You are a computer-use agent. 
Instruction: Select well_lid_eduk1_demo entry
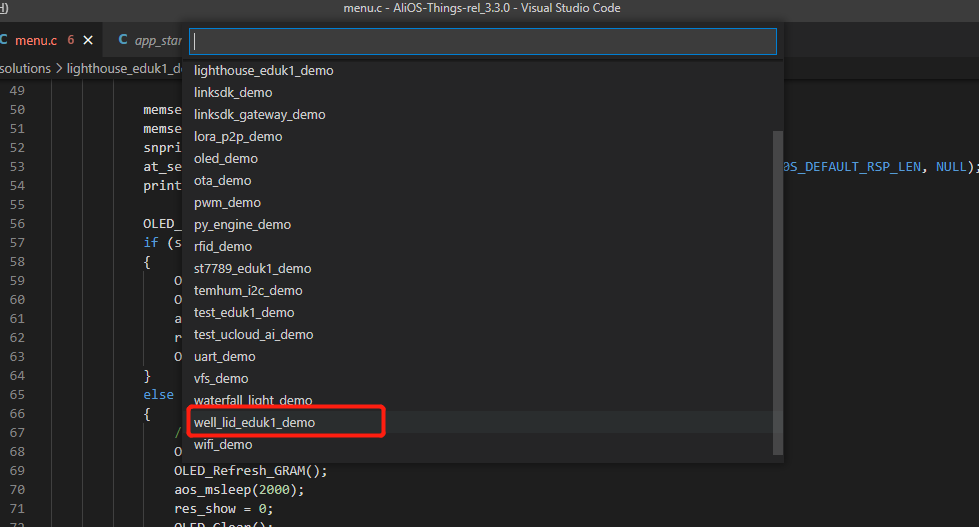click(483, 422)
